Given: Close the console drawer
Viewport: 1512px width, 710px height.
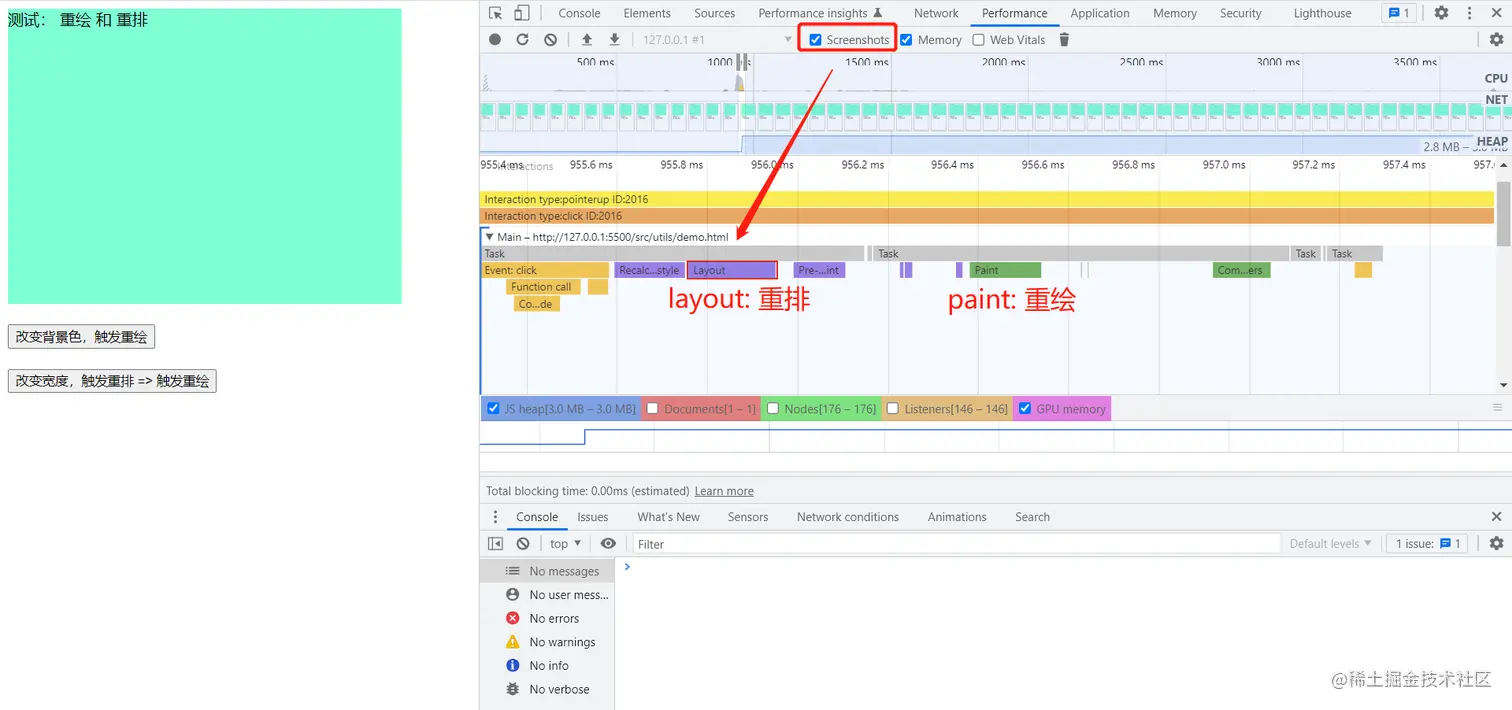Looking at the screenshot, I should click(x=1496, y=517).
